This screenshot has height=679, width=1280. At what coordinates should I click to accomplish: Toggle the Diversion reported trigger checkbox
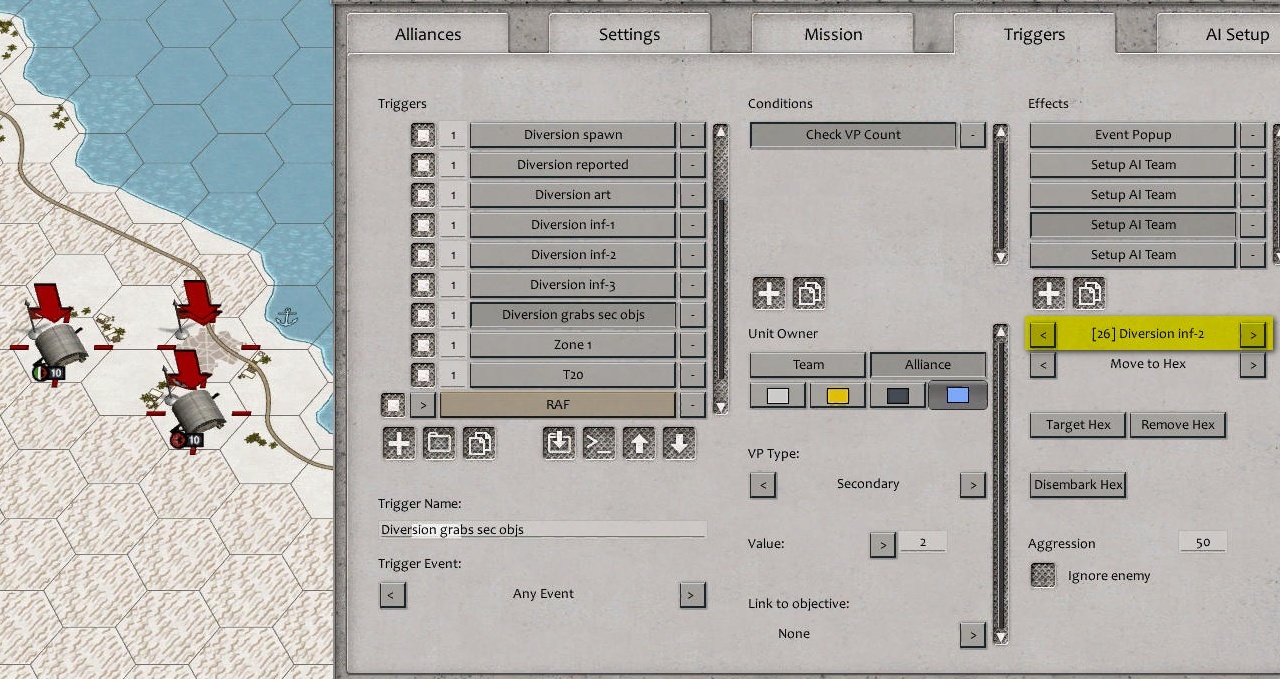(423, 165)
